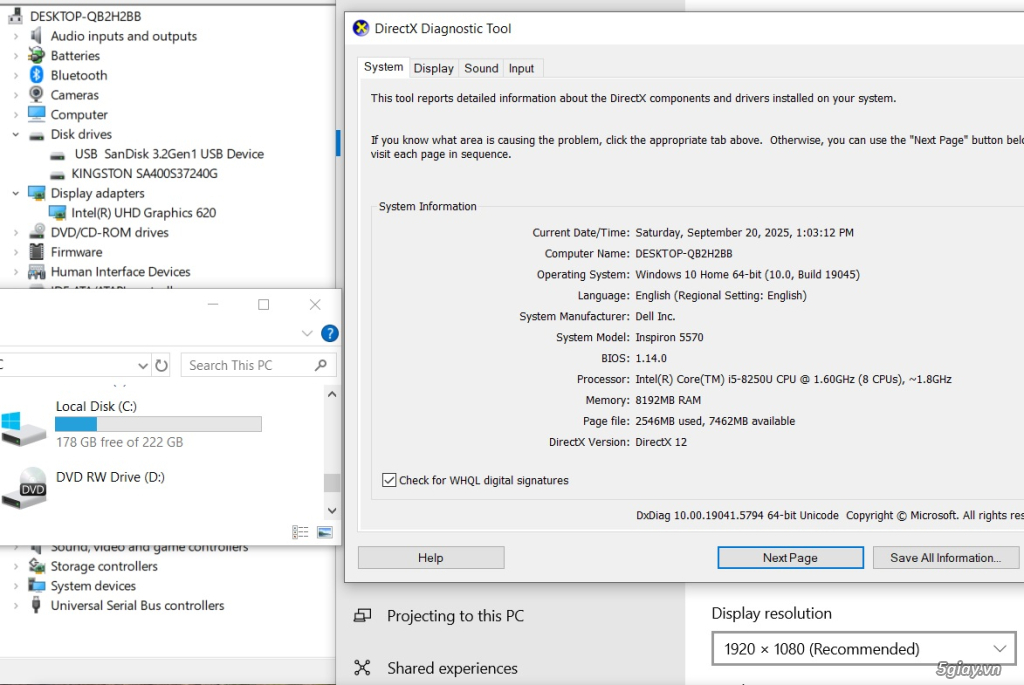The width and height of the screenshot is (1024, 685).
Task: Click the Next Page button
Action: tap(790, 557)
